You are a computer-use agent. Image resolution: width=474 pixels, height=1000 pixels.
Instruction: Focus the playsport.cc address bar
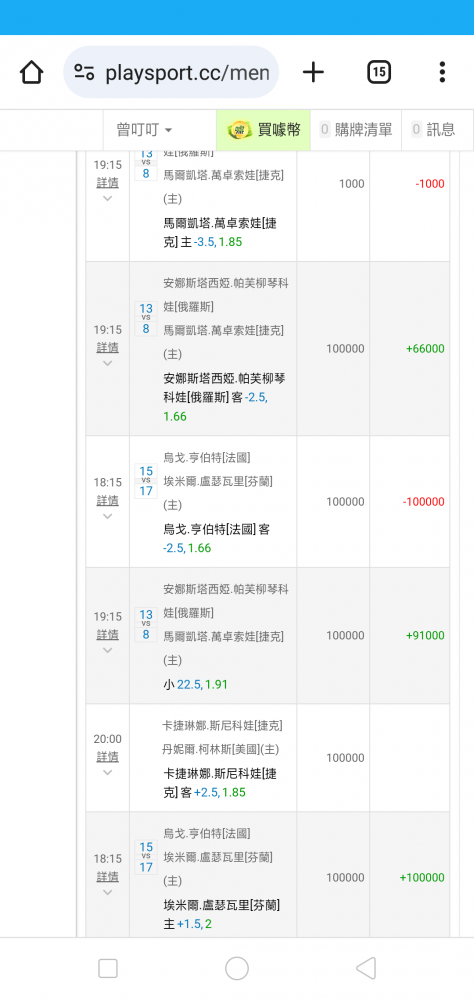(x=171, y=72)
